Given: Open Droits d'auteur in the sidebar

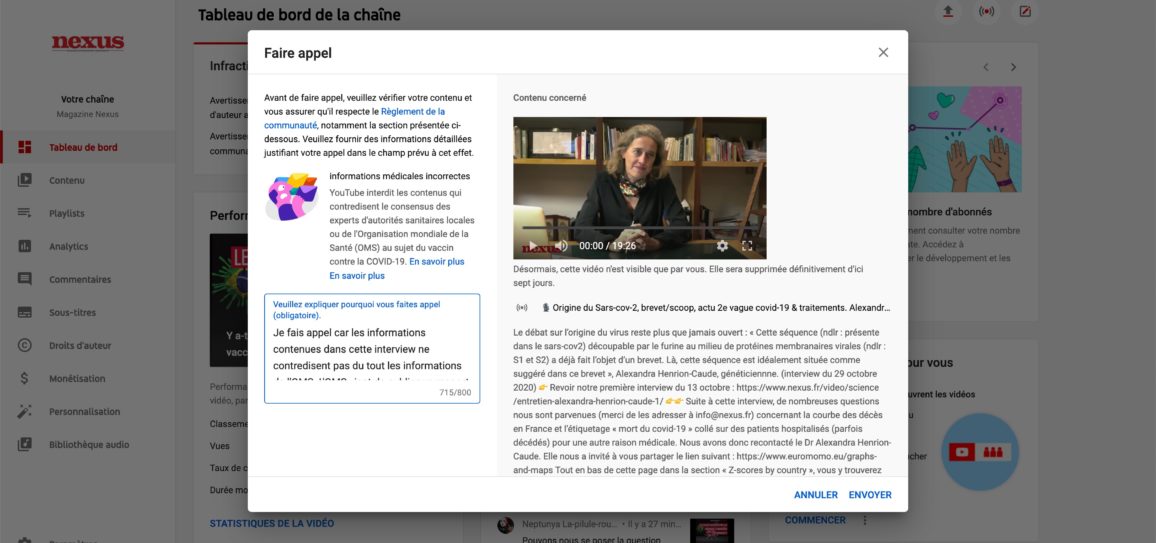Looking at the screenshot, I should (87, 346).
